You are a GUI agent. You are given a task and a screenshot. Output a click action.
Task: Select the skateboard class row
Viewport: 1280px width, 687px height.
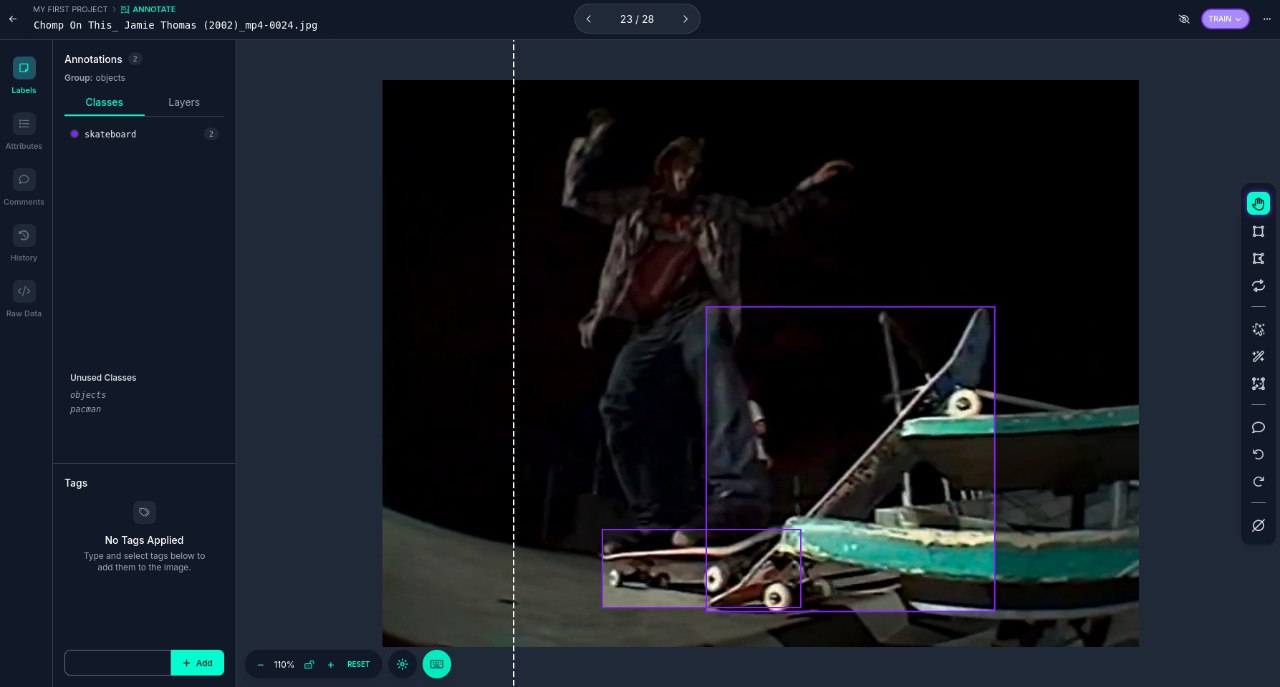click(144, 134)
